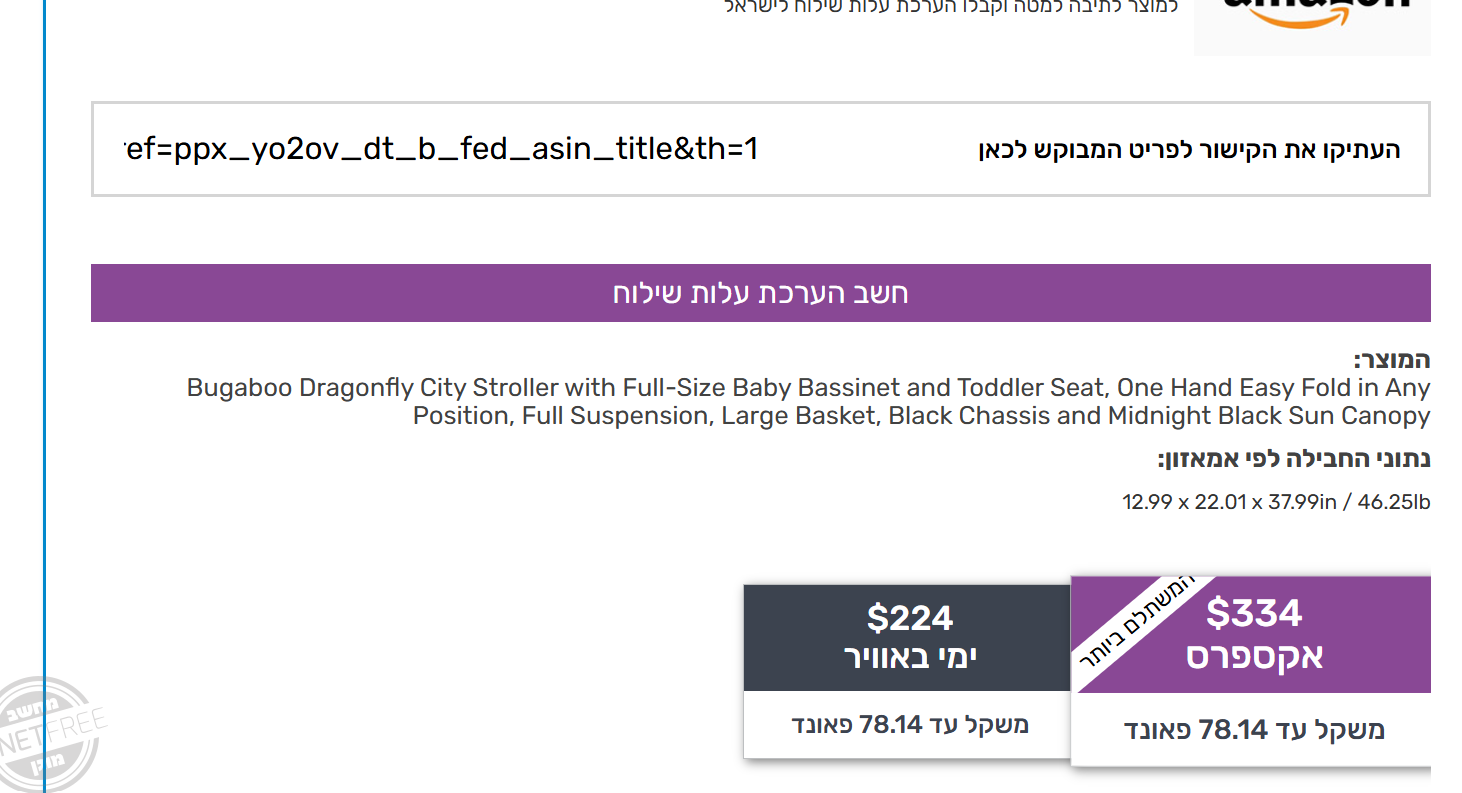Image resolution: width=1462 pixels, height=793 pixels.
Task: Click the ימי באוויר shipping label
Action: pos(909,657)
